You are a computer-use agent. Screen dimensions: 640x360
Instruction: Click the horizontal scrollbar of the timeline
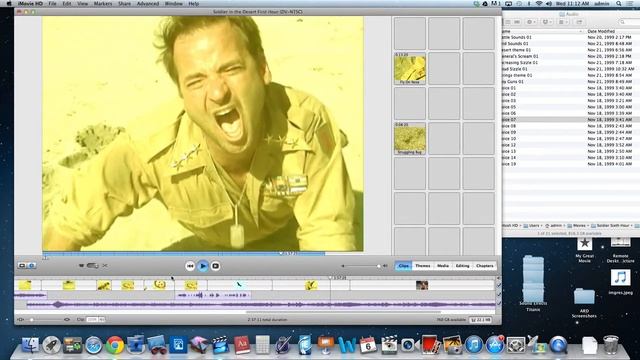pyautogui.click(x=343, y=312)
